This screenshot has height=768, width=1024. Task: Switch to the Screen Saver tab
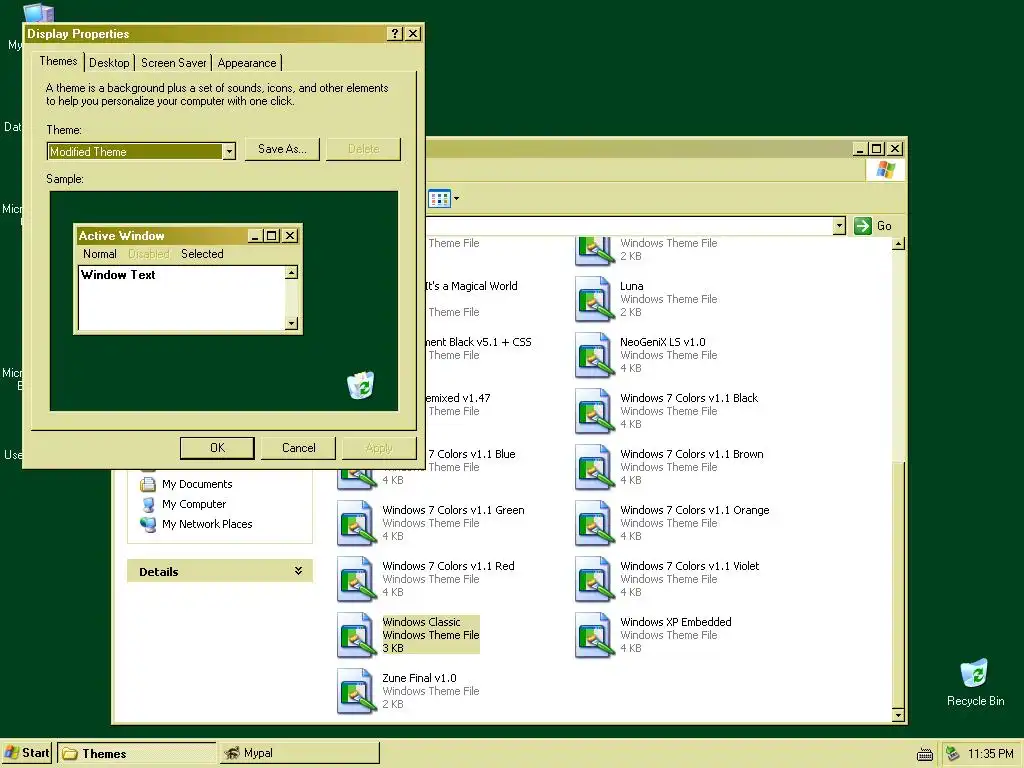tap(174, 63)
